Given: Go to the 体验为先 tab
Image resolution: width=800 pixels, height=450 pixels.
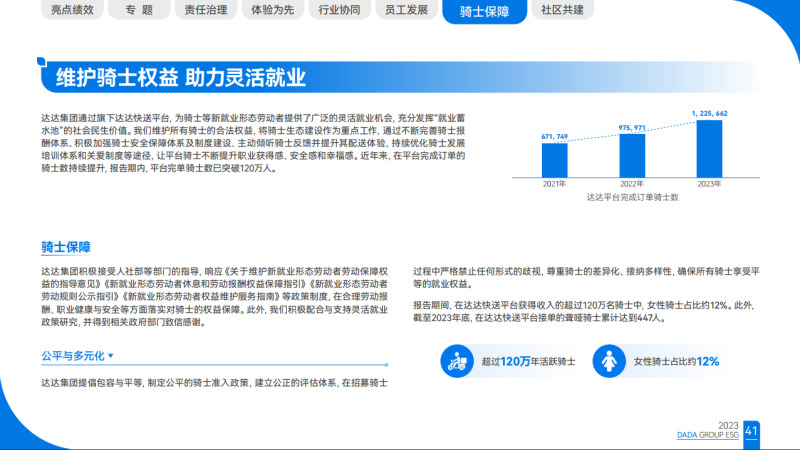Looking at the screenshot, I should (x=272, y=10).
